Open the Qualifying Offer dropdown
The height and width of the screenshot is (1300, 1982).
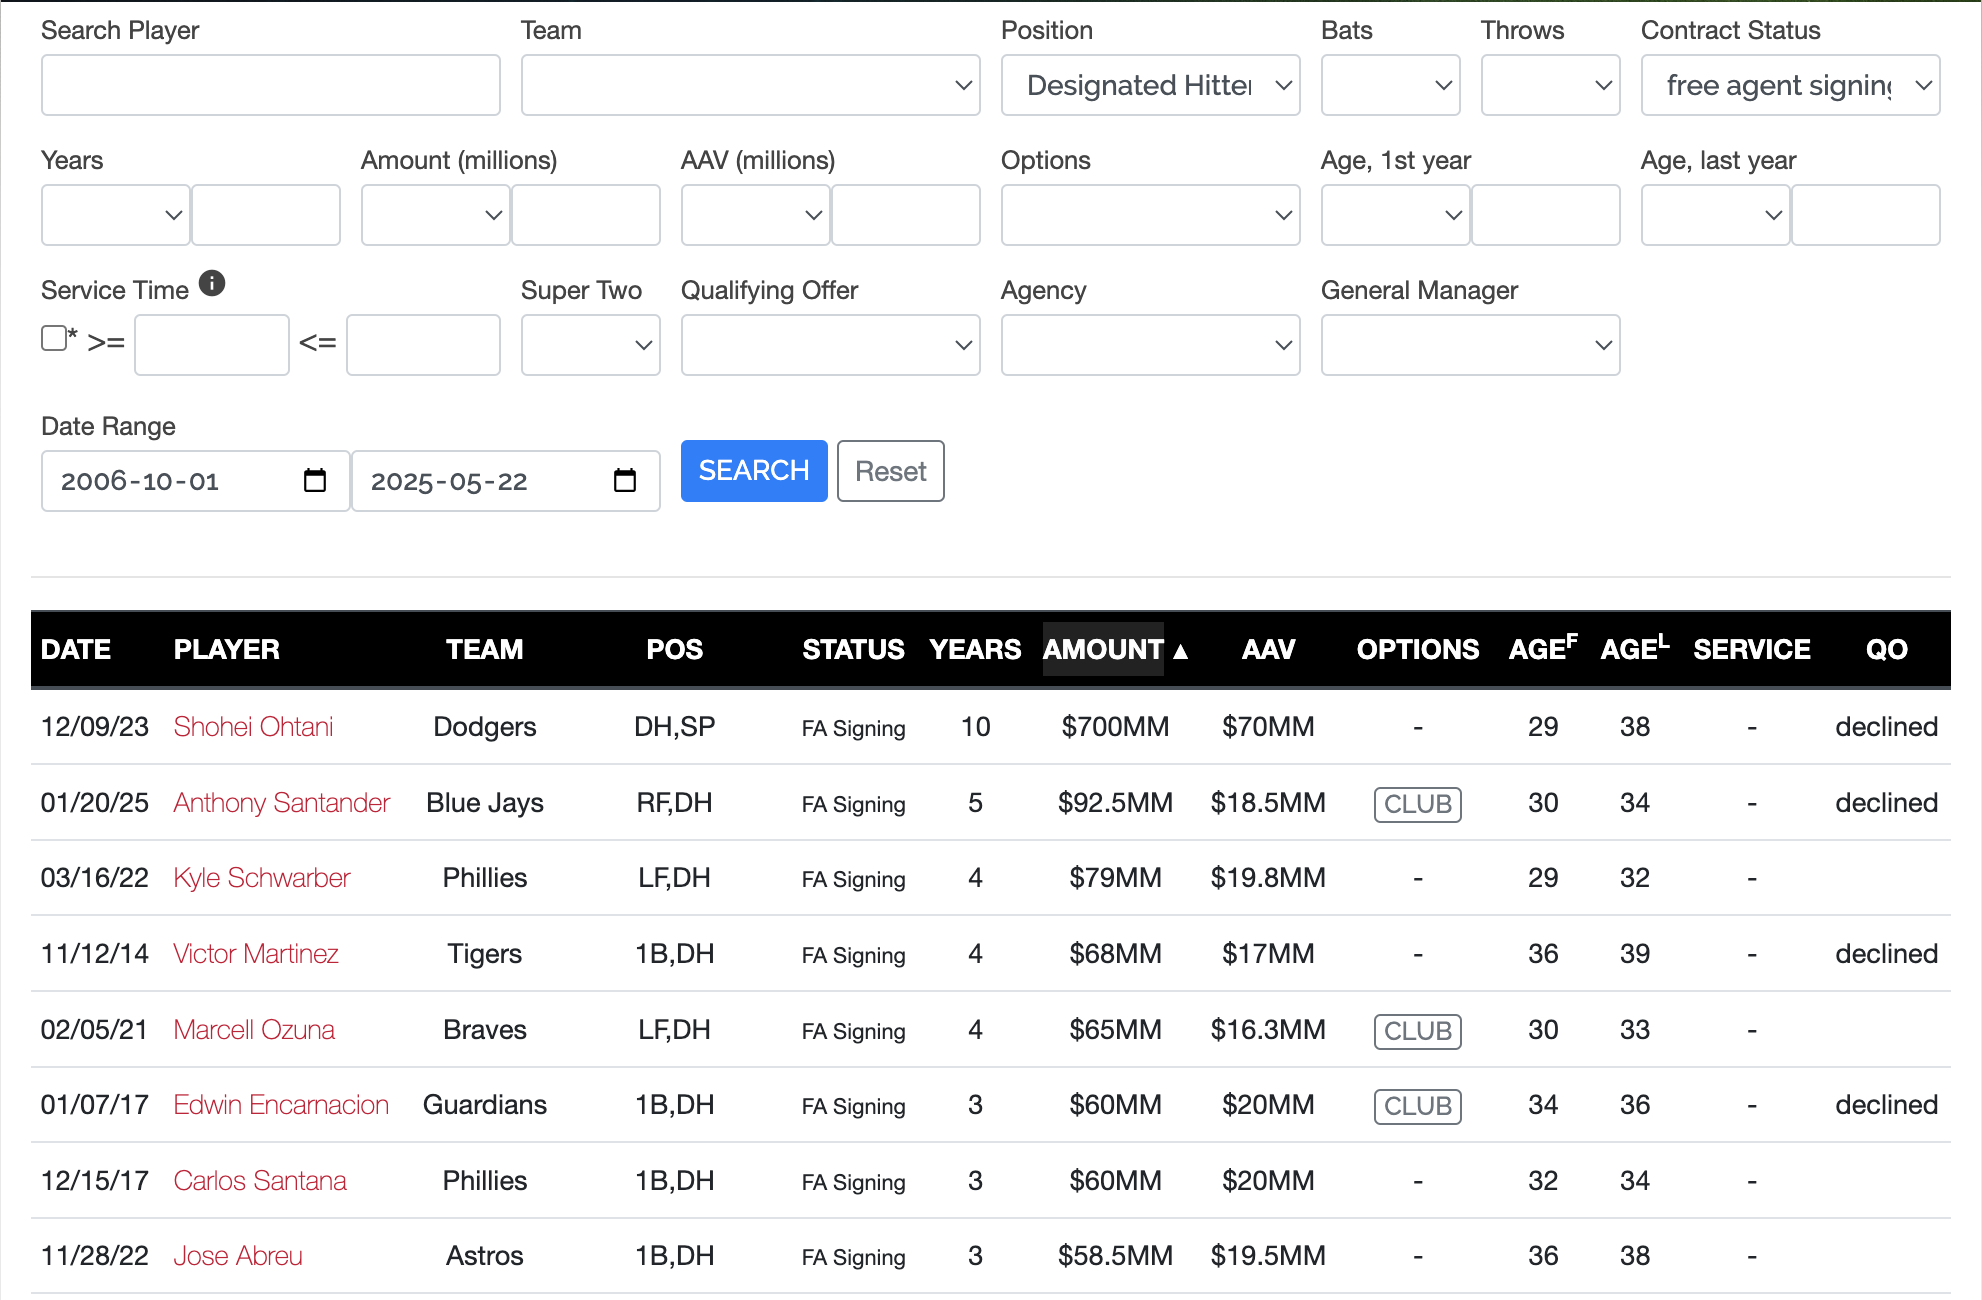tap(830, 345)
